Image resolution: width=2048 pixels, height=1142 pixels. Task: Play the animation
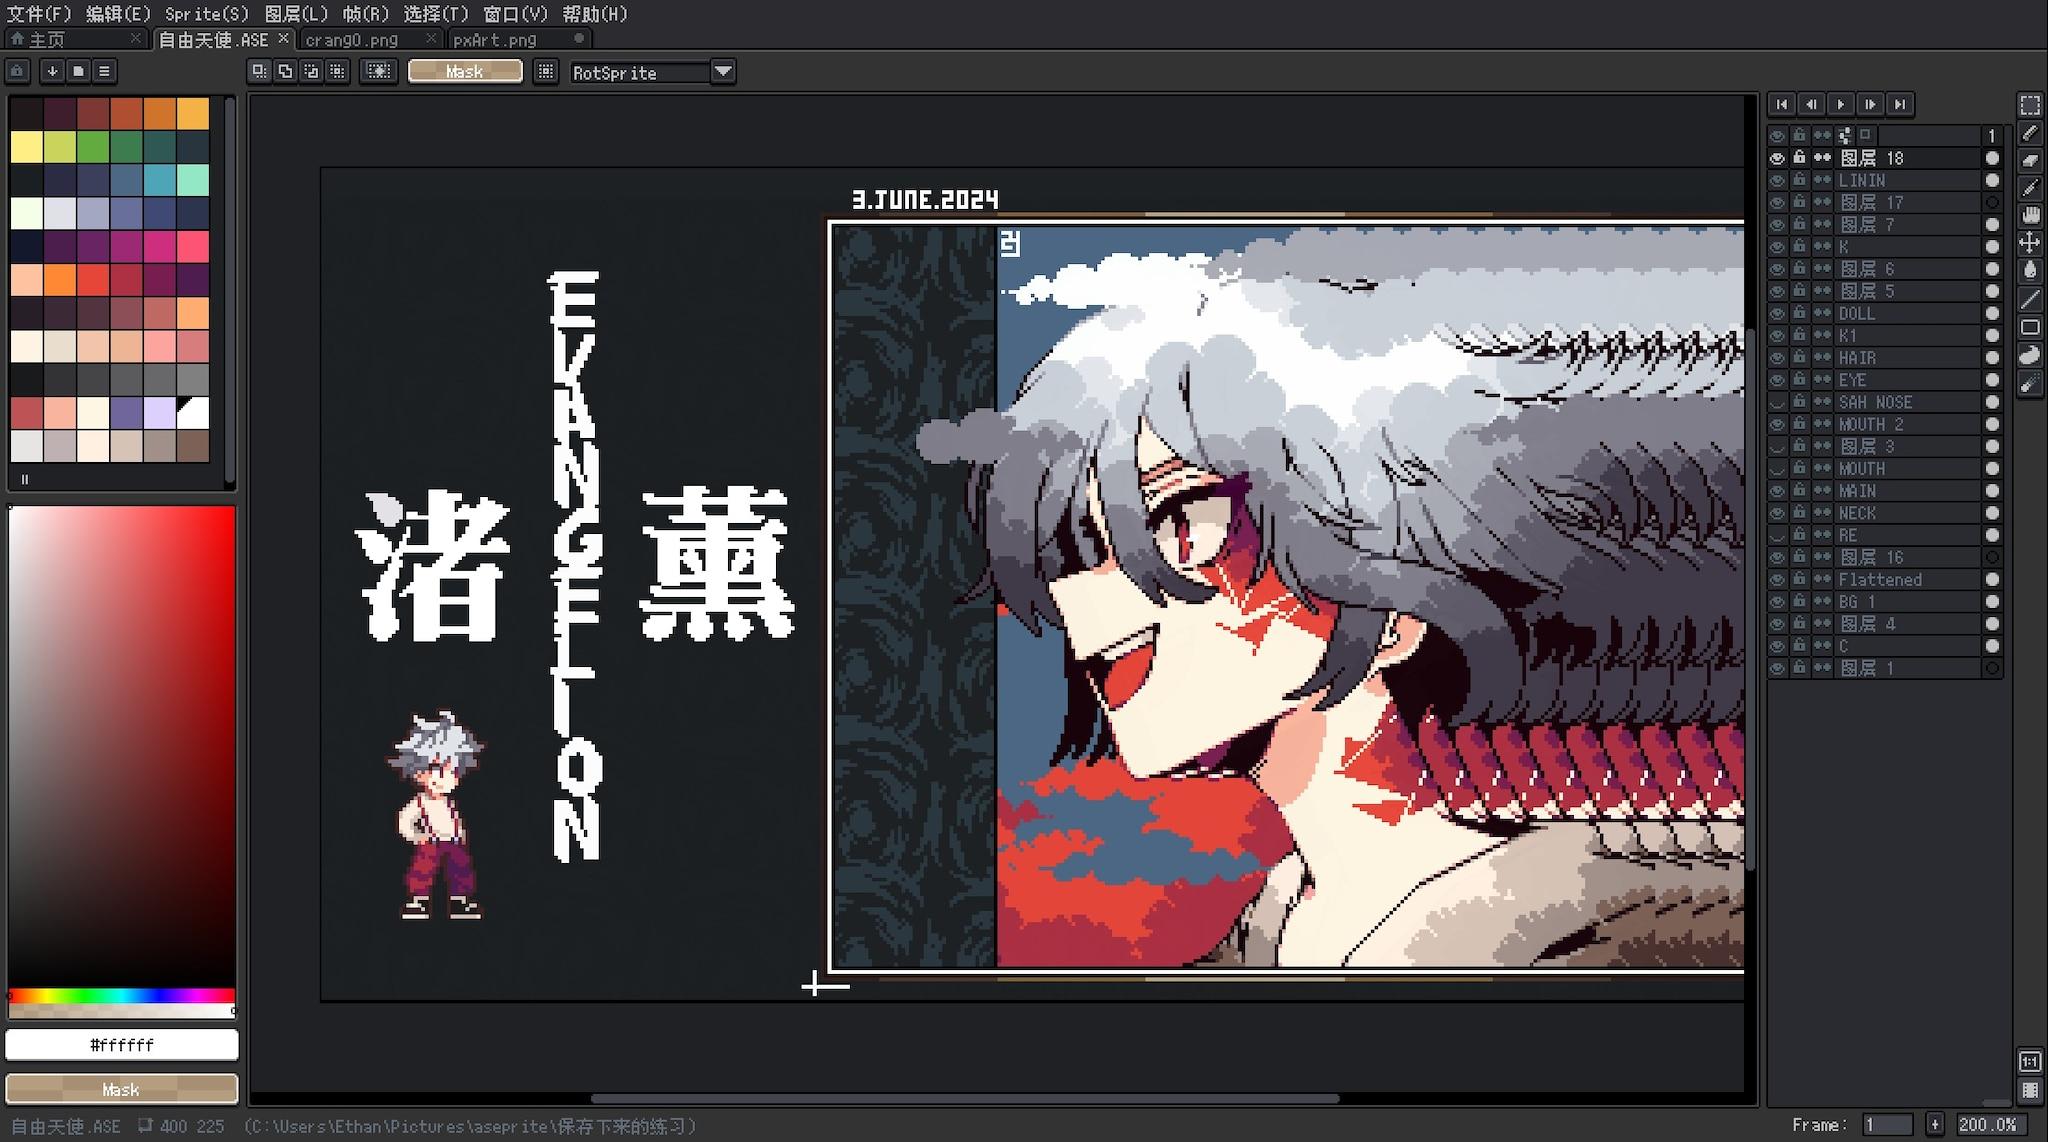coord(1840,104)
